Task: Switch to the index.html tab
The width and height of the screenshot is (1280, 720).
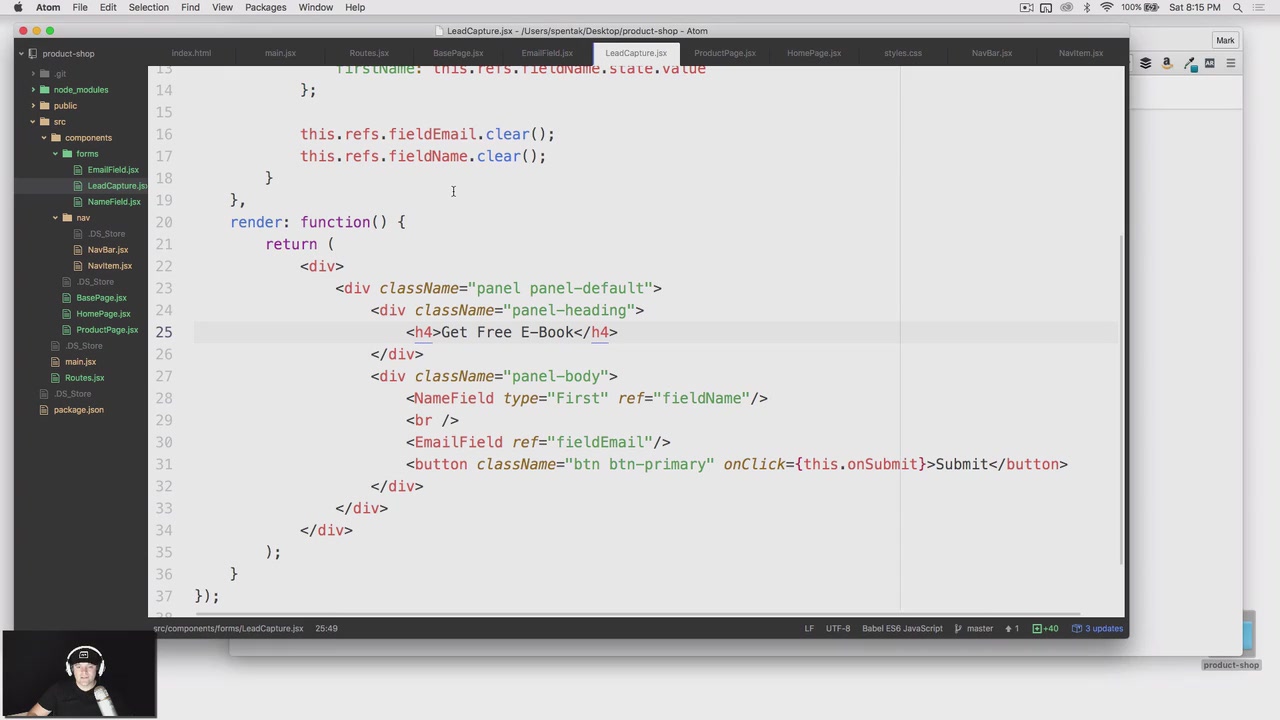Action: pyautogui.click(x=191, y=53)
